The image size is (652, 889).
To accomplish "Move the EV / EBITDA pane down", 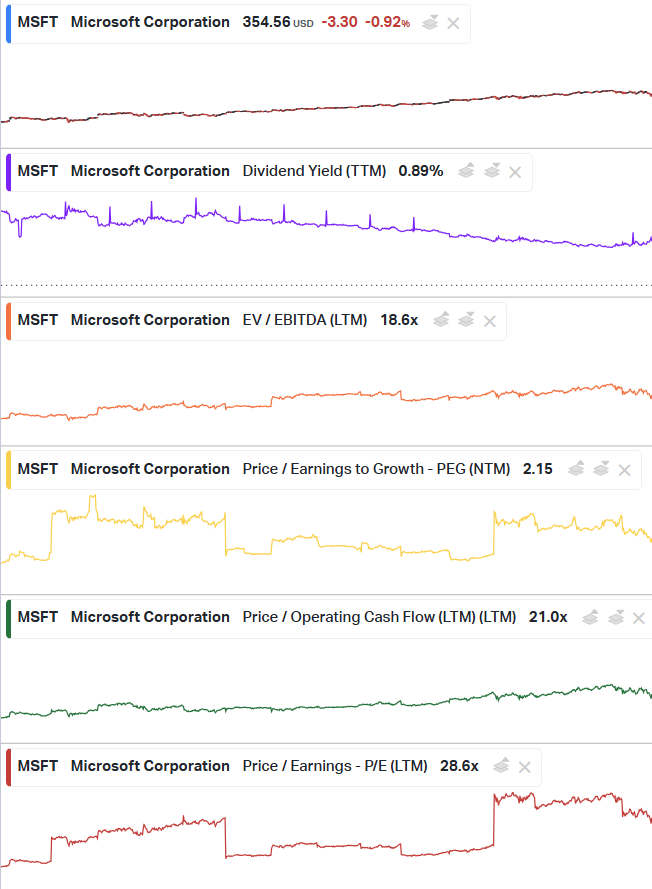I will [x=466, y=320].
